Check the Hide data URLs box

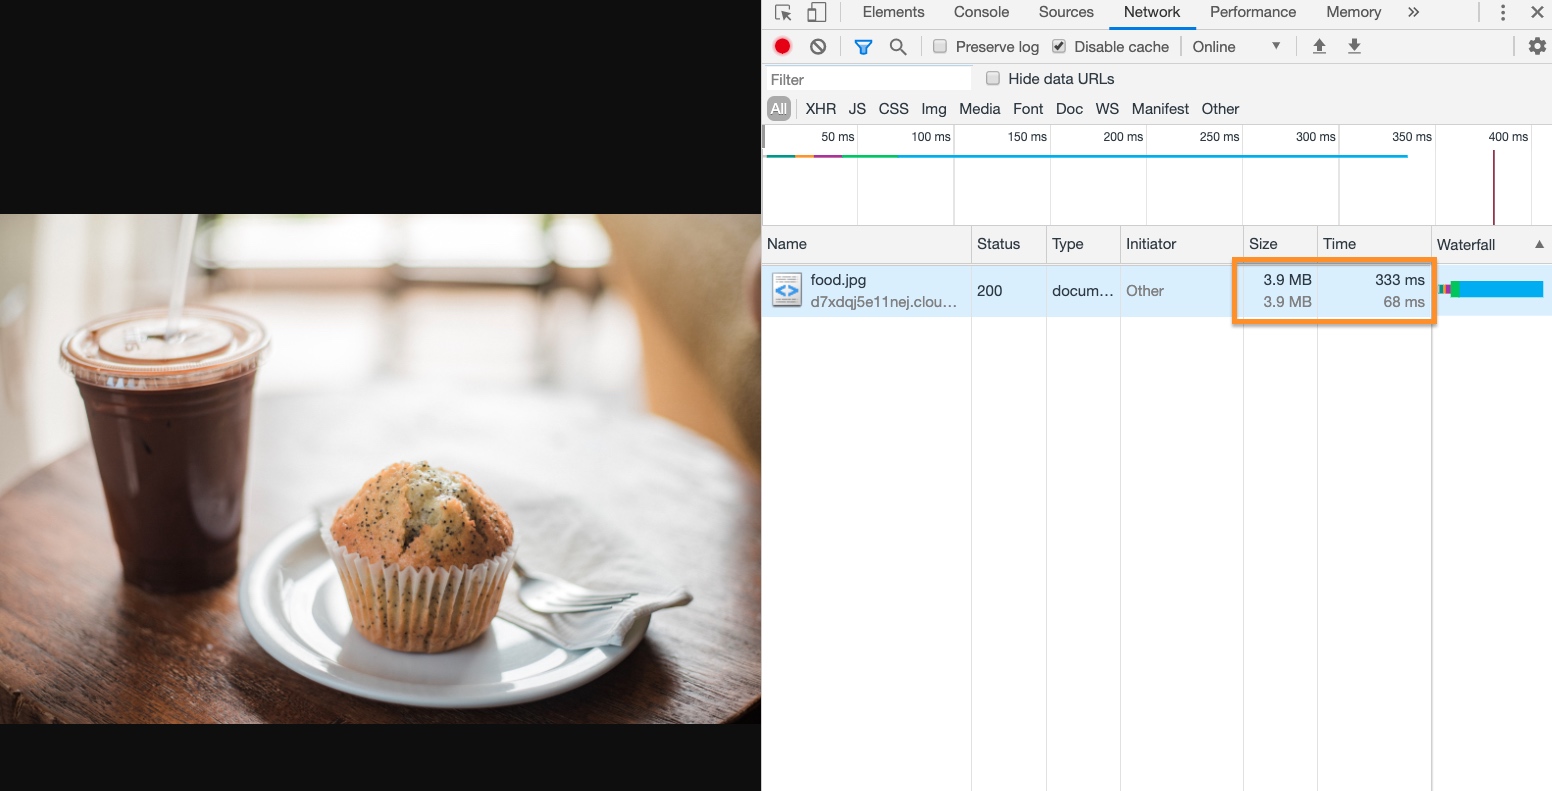(x=993, y=78)
